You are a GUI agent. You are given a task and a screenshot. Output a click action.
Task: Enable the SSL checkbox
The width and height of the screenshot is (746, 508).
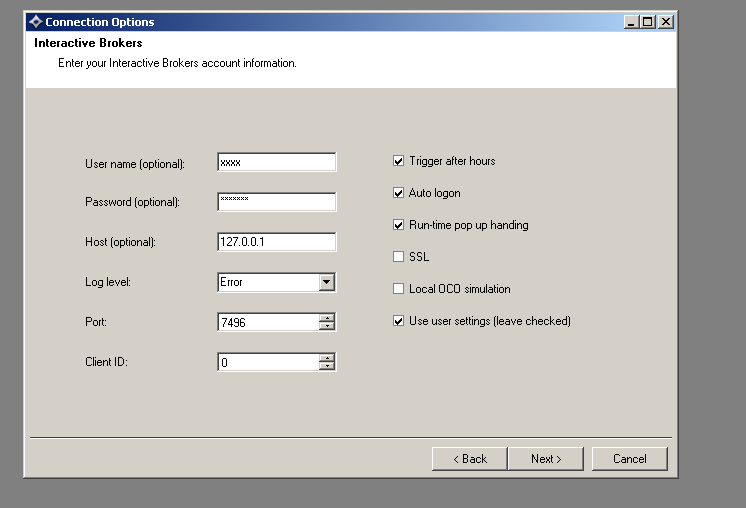coord(398,257)
